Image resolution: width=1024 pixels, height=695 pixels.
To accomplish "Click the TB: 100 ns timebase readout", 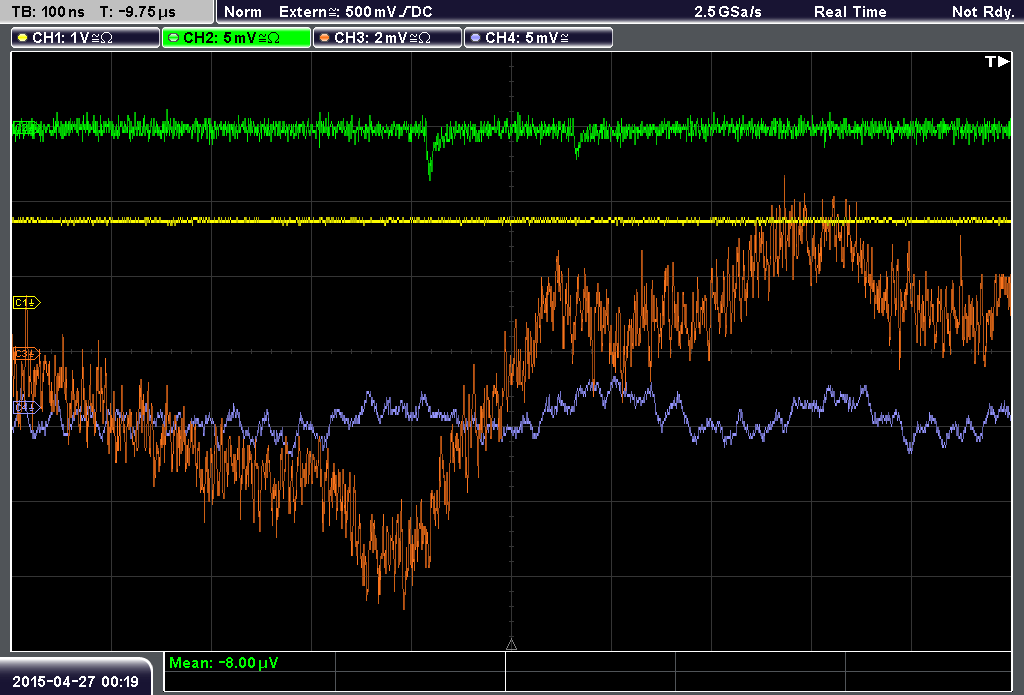I will click(x=48, y=12).
